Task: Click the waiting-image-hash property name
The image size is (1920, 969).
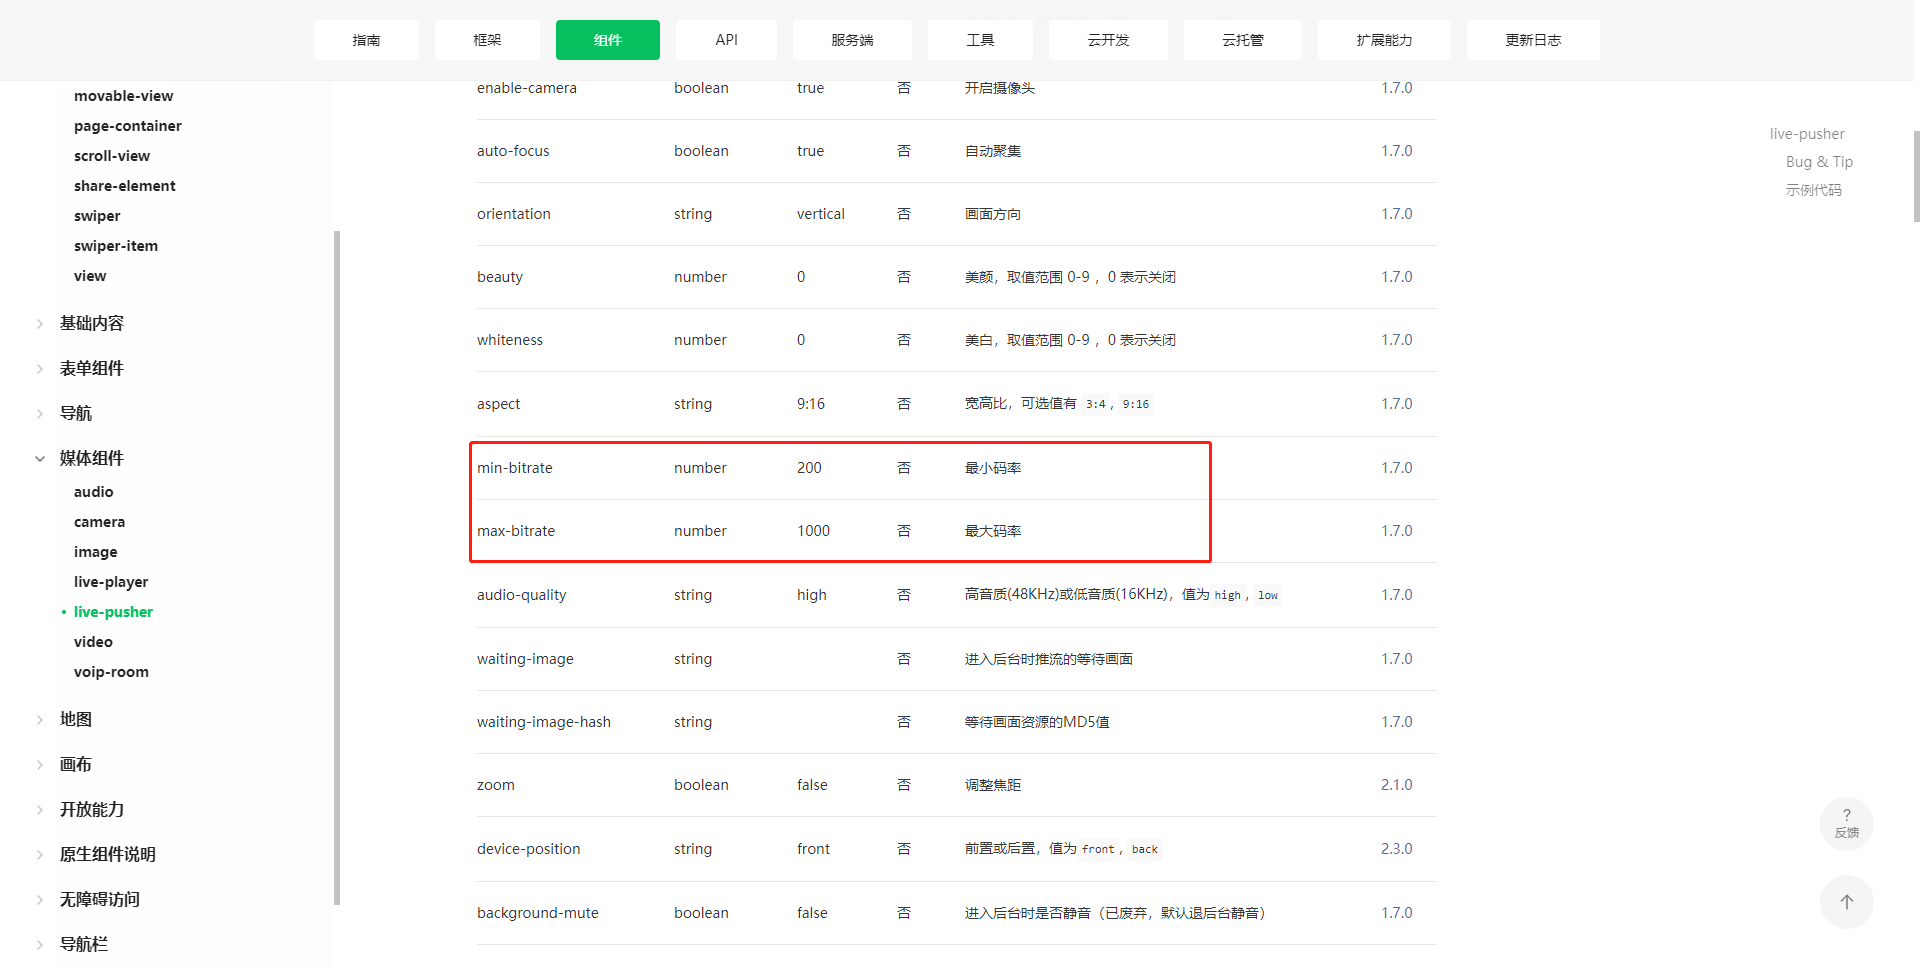Action: coord(544,722)
